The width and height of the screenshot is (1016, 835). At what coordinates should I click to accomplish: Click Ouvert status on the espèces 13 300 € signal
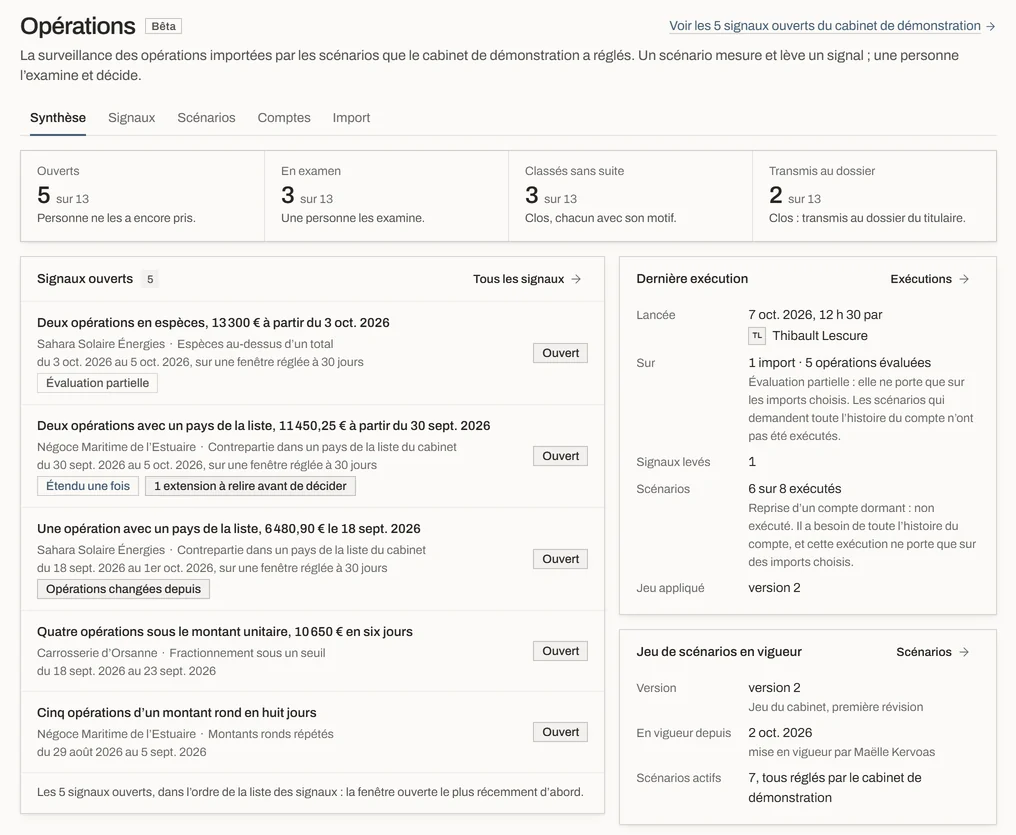(x=560, y=353)
